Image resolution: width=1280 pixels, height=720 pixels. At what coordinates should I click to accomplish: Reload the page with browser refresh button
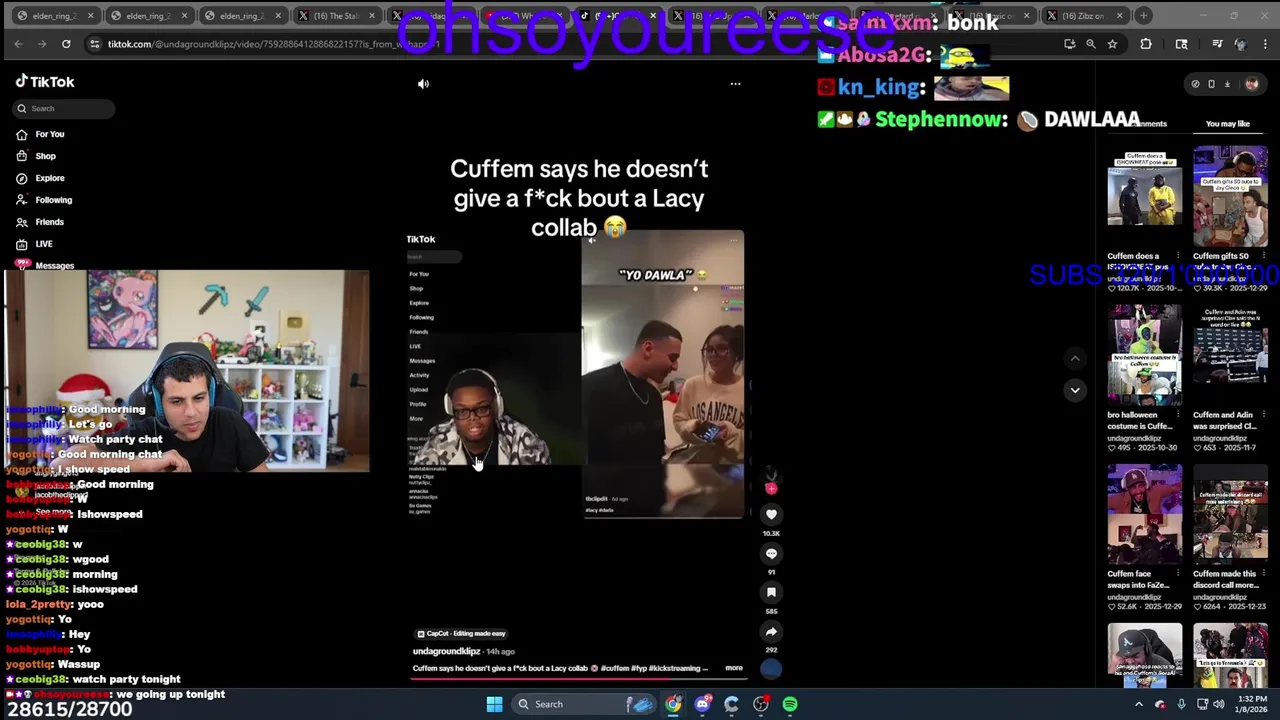(66, 44)
